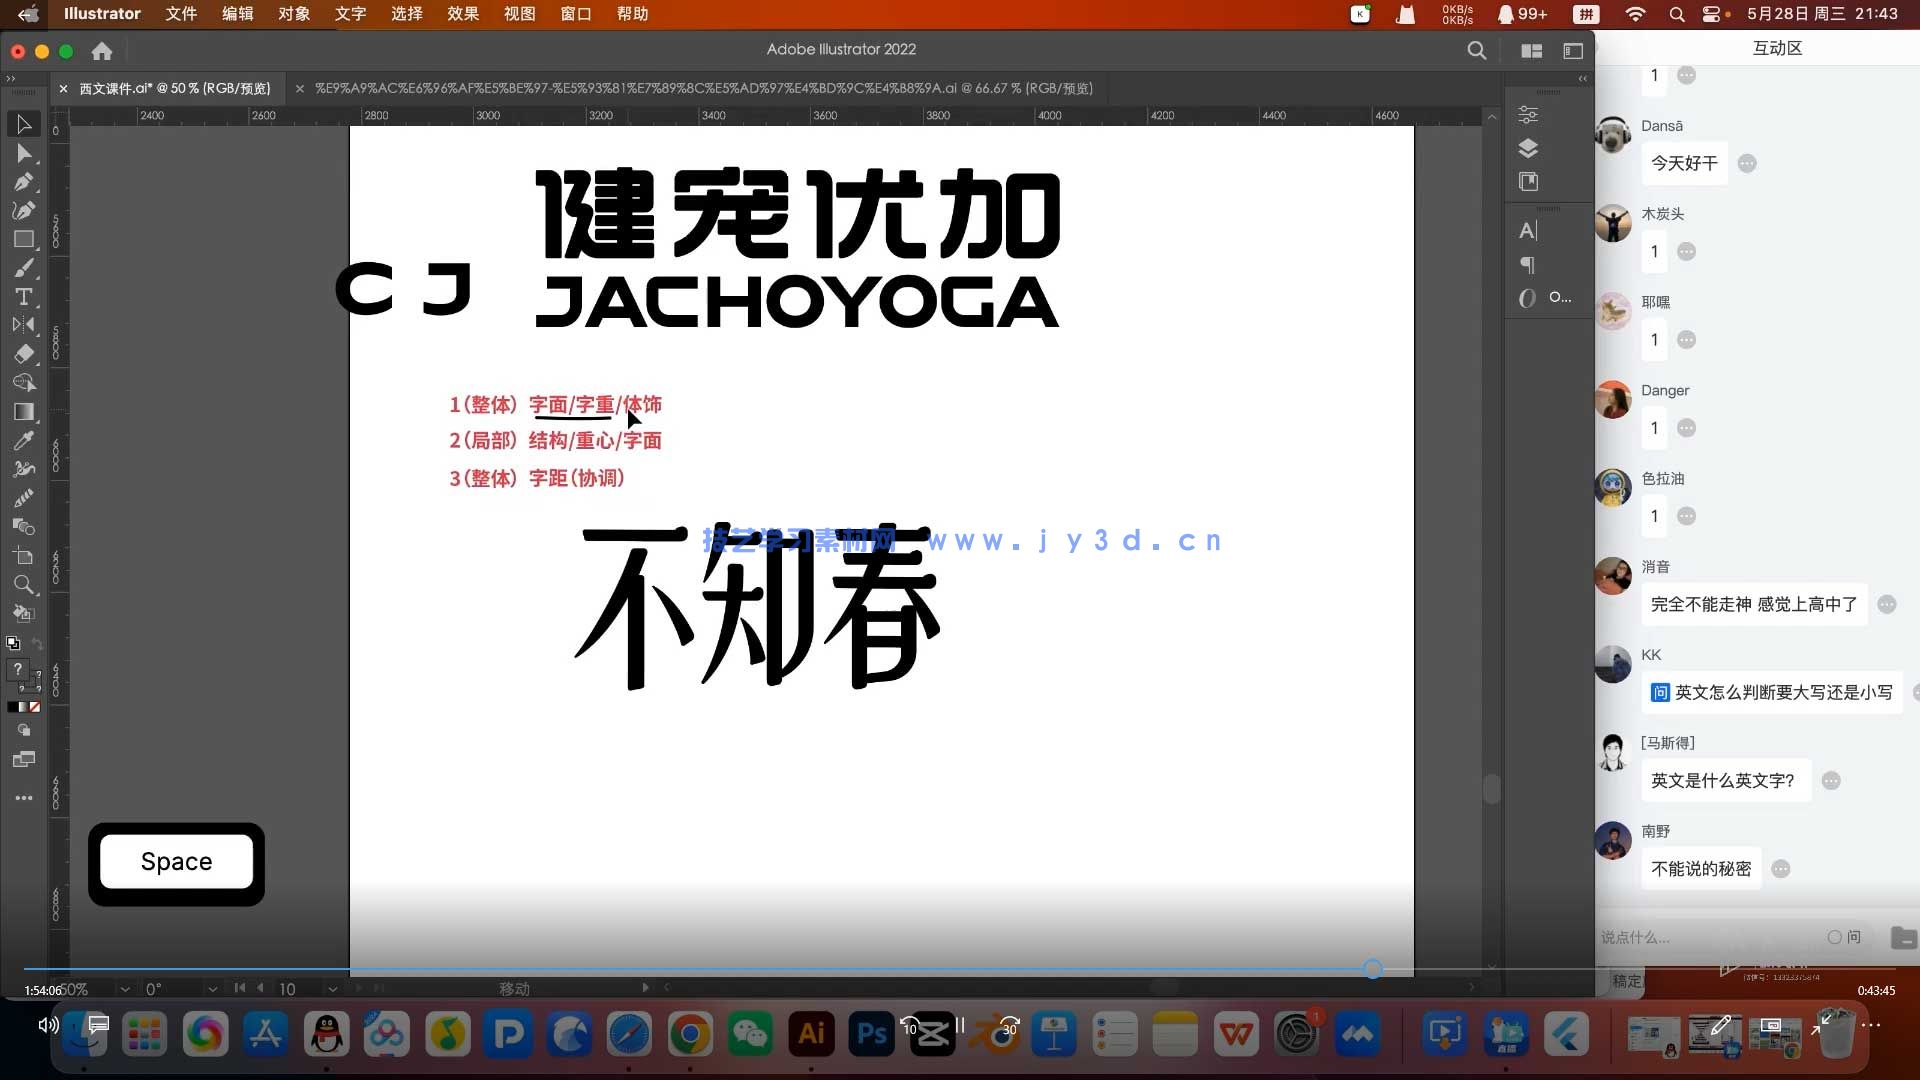
Task: Click the Home button below the menu bar
Action: click(x=102, y=51)
